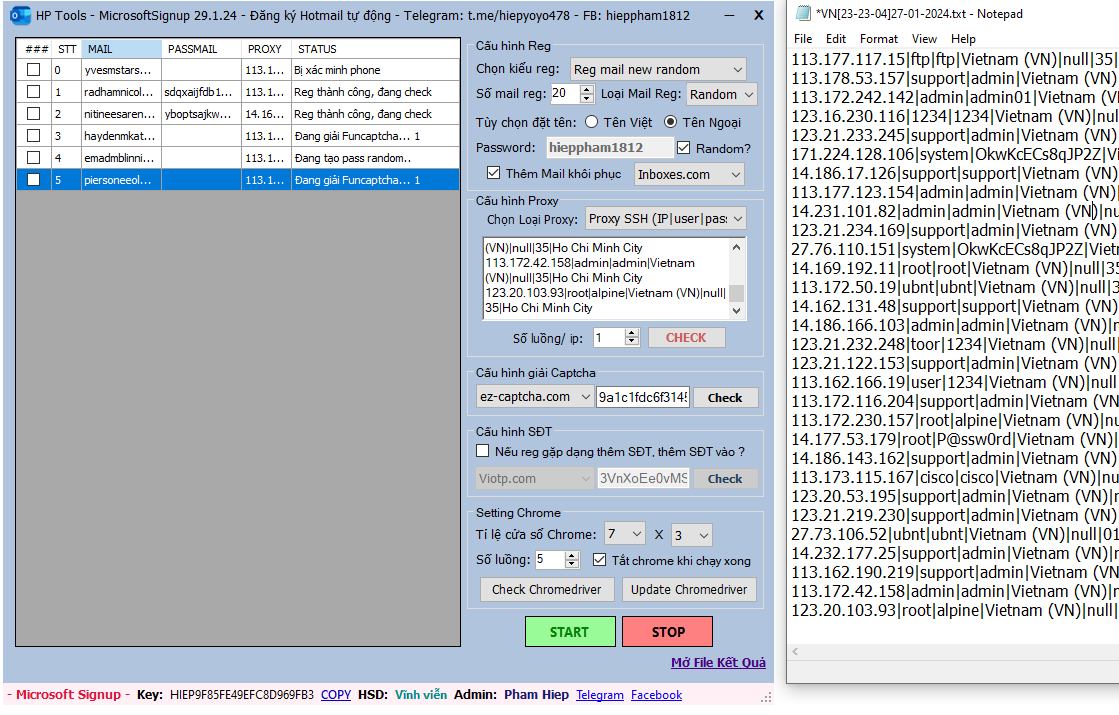Open the Chọn kiểu reg dropdown
The image size is (1119, 715).
point(658,69)
